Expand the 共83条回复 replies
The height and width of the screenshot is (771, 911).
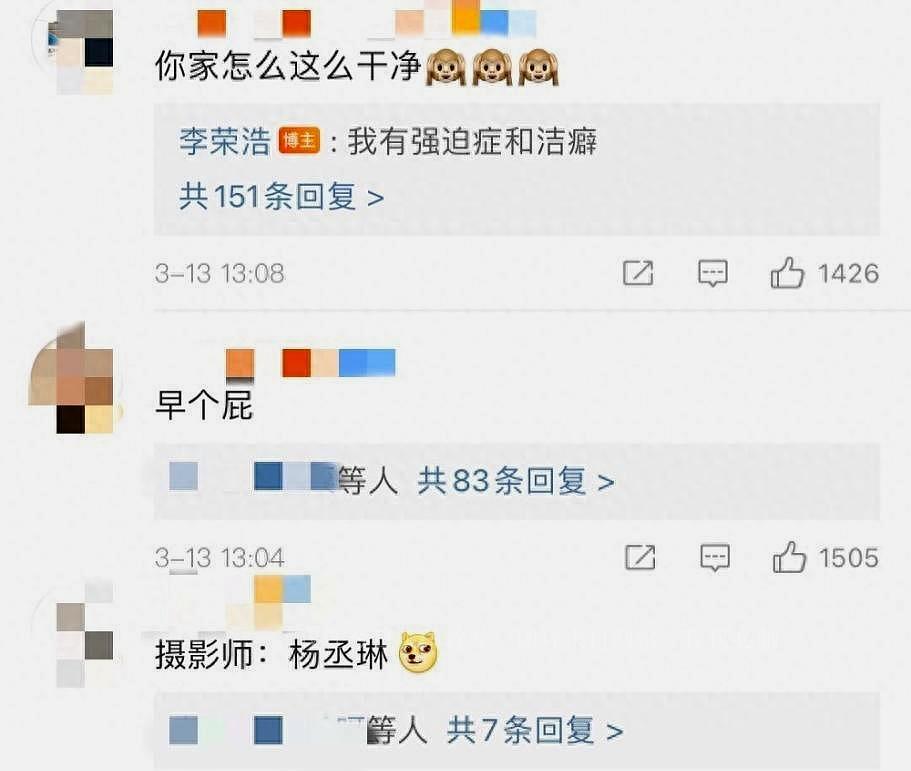point(515,481)
